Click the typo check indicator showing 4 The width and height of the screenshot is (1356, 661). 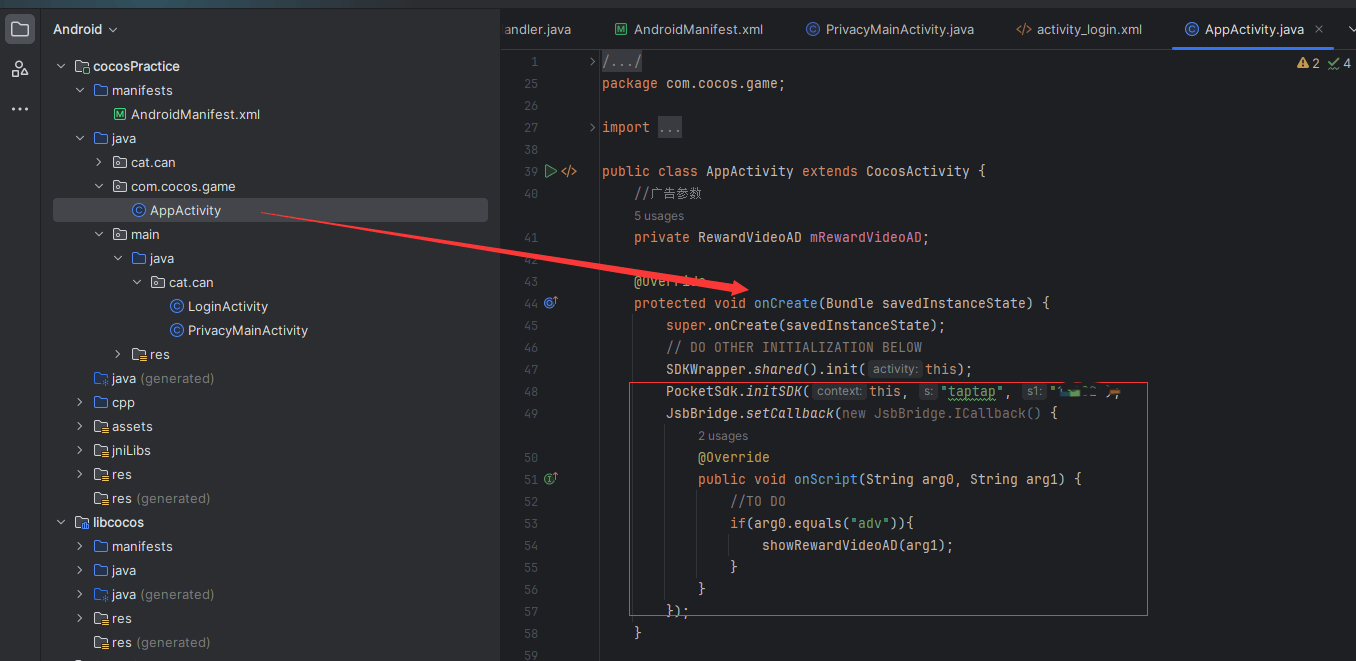click(x=1340, y=63)
